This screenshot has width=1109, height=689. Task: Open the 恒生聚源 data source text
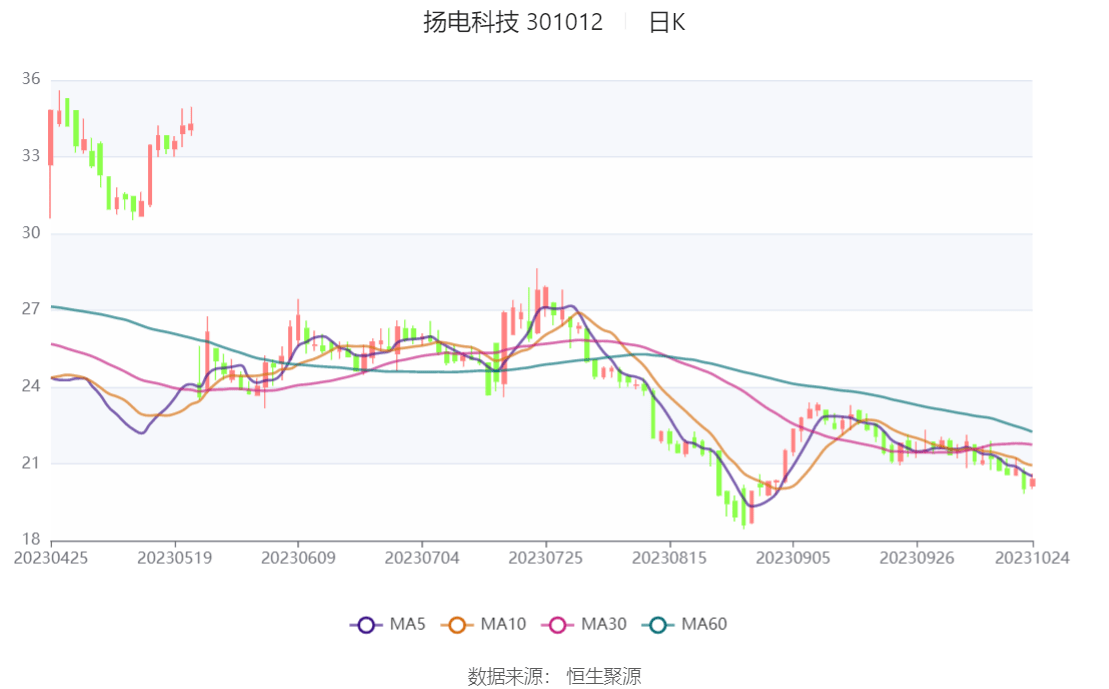pos(604,676)
